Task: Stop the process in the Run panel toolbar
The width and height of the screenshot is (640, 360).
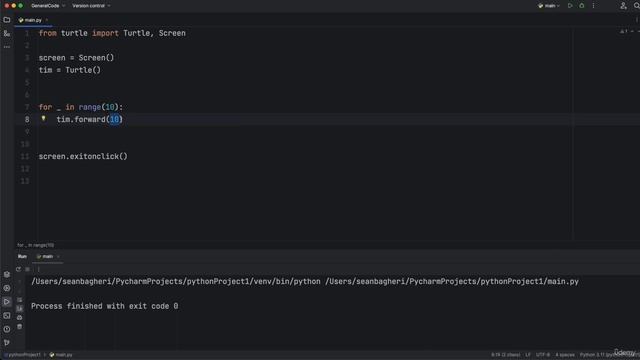Action: [27, 269]
